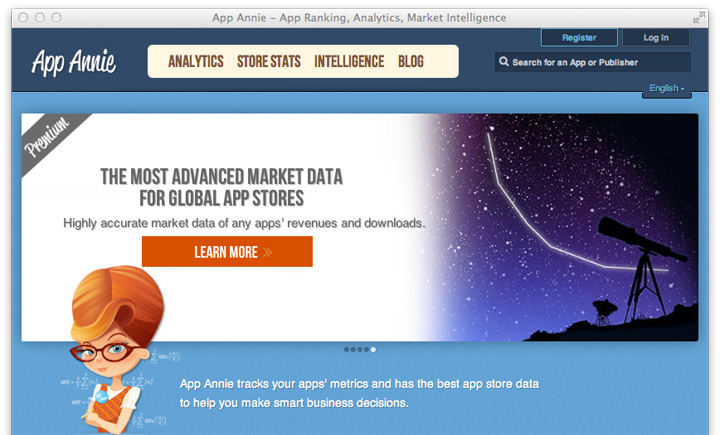Click headline 'The Most Advanced Market Data'
This screenshot has width=720, height=435.
[221, 177]
